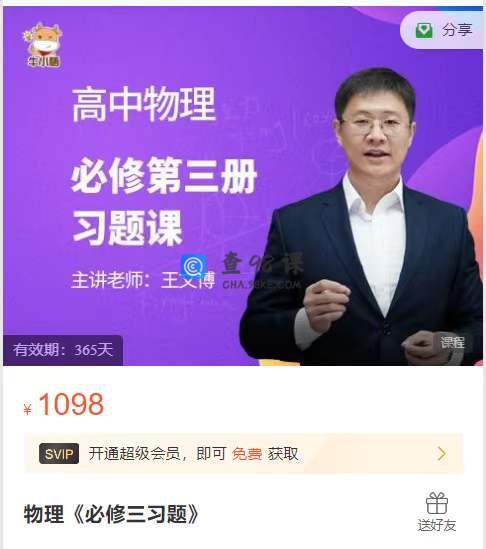Tap the 分享 share button

pos(442,30)
